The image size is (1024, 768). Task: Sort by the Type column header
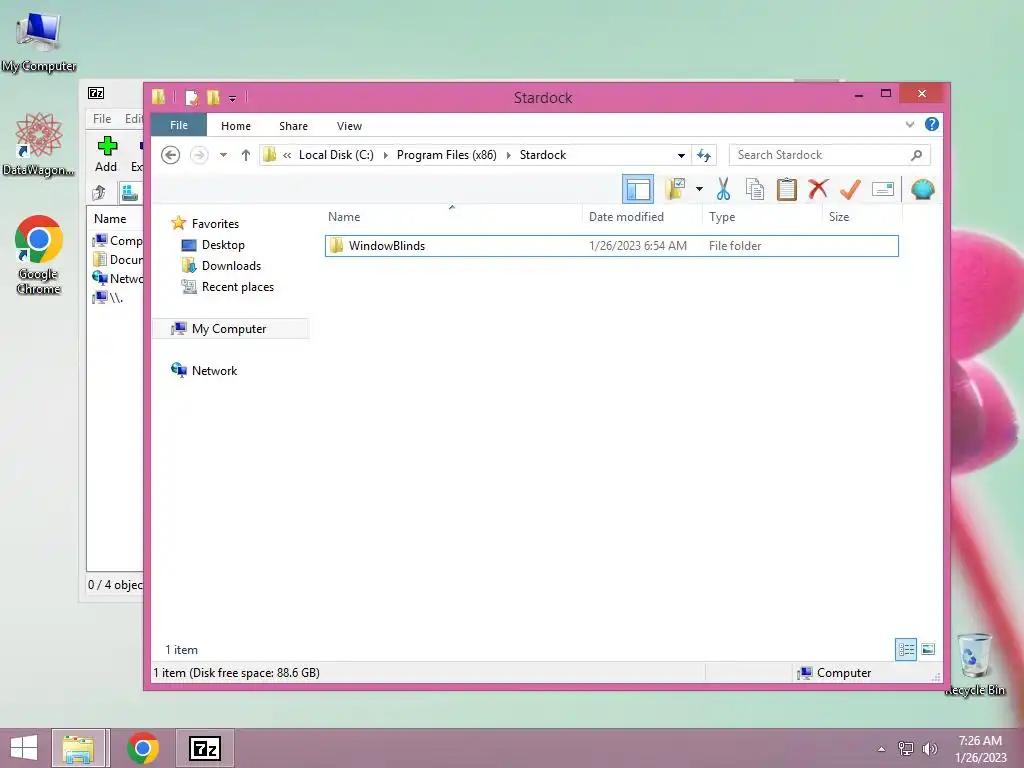pyautogui.click(x=722, y=217)
